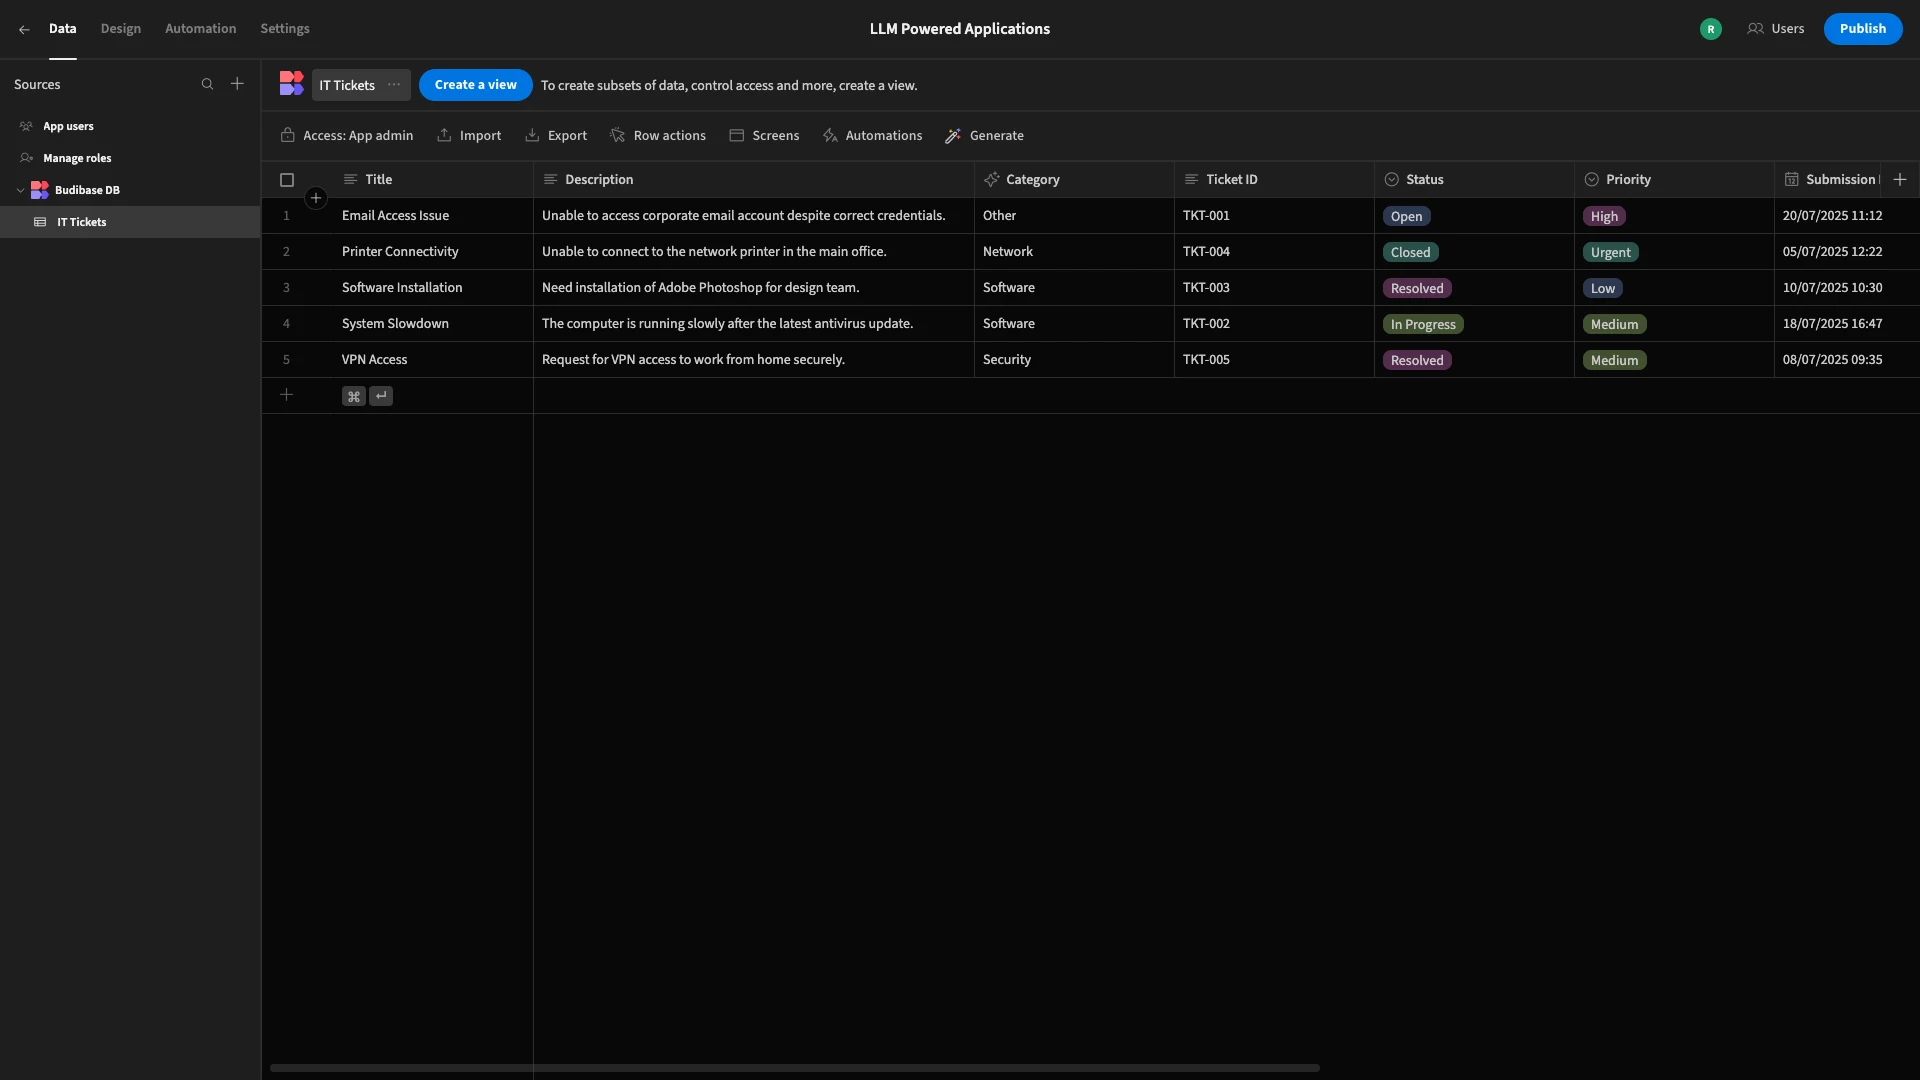Click the Low priority tag
The image size is (1920, 1080).
(1603, 288)
